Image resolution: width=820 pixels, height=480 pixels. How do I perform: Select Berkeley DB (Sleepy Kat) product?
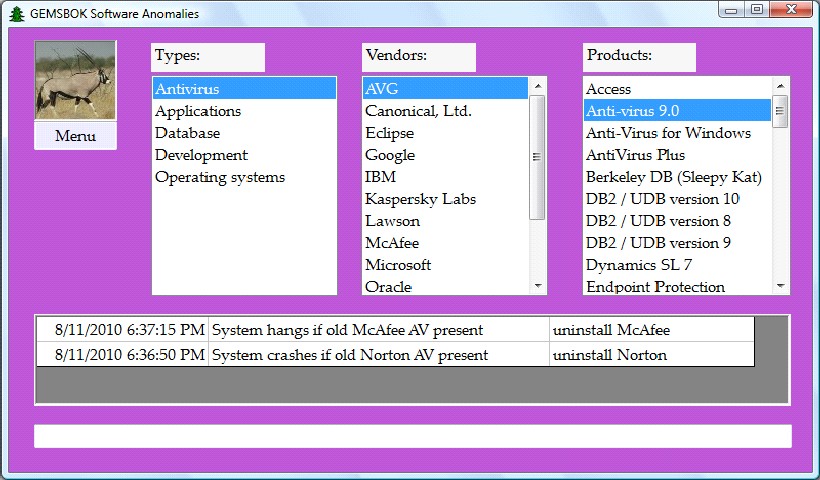pyautogui.click(x=674, y=177)
